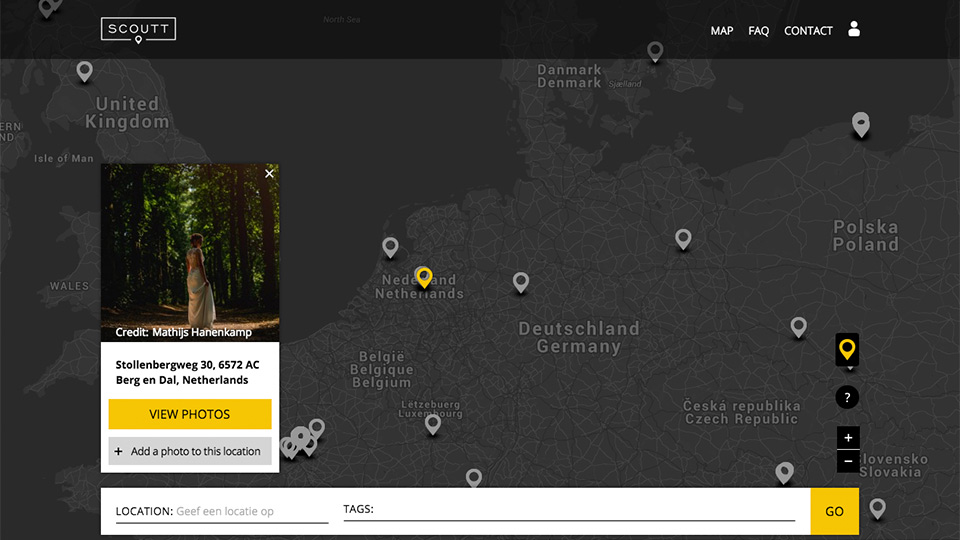Select the pin near Luxembourg
Screen dimensions: 960x540
point(433,424)
